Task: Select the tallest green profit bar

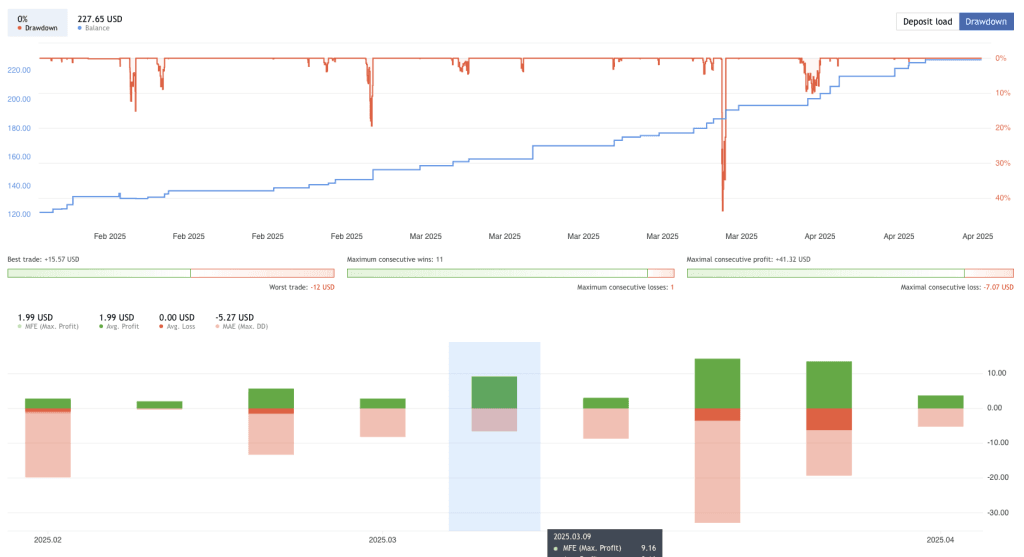Action: click(x=717, y=383)
